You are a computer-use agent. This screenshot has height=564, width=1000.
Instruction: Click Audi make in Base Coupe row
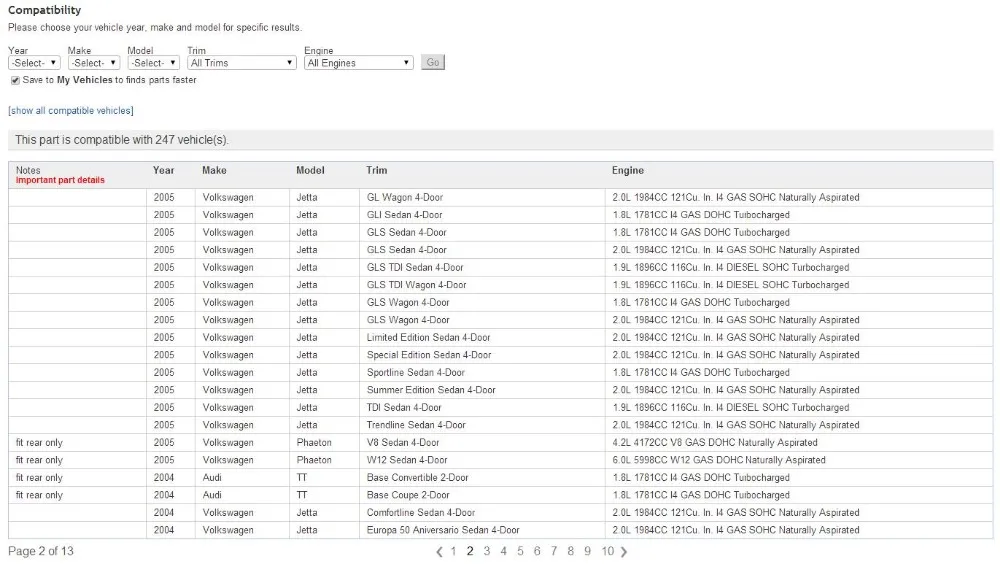(x=212, y=495)
